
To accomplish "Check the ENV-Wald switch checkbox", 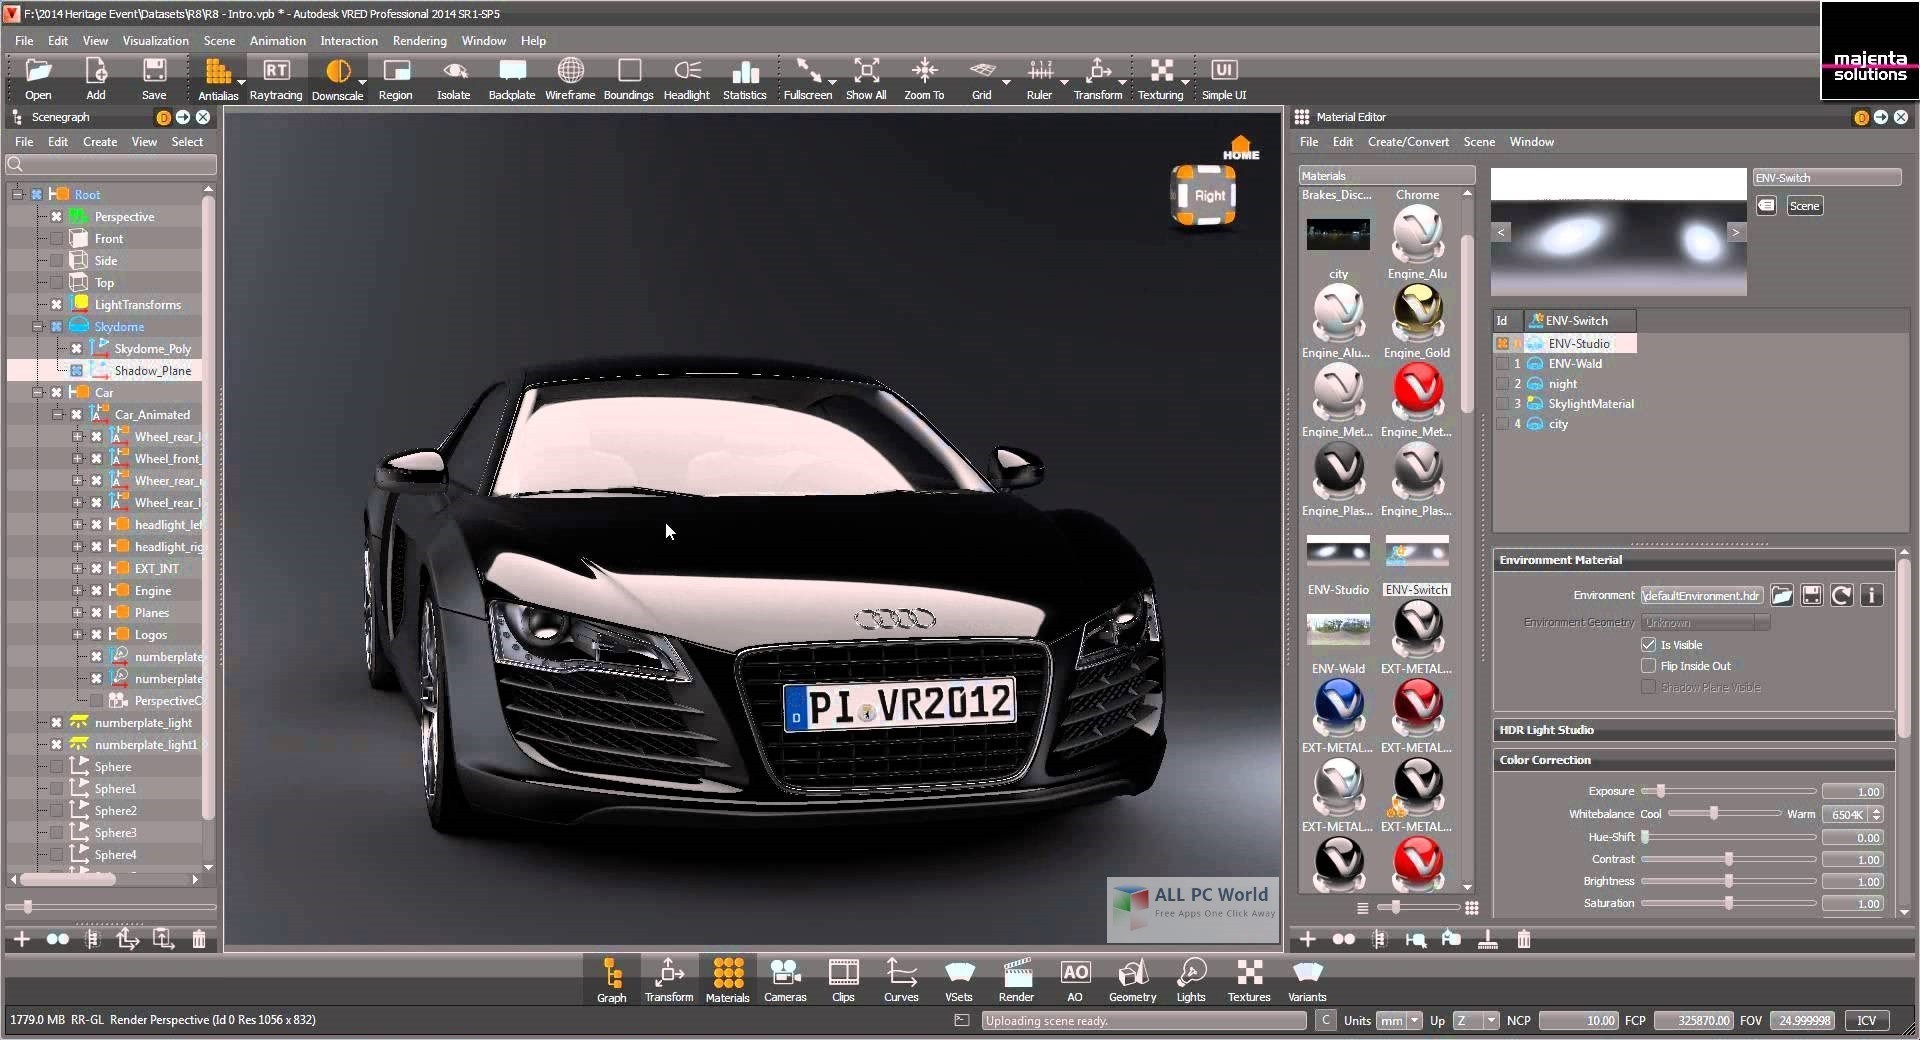I will 1502,364.
